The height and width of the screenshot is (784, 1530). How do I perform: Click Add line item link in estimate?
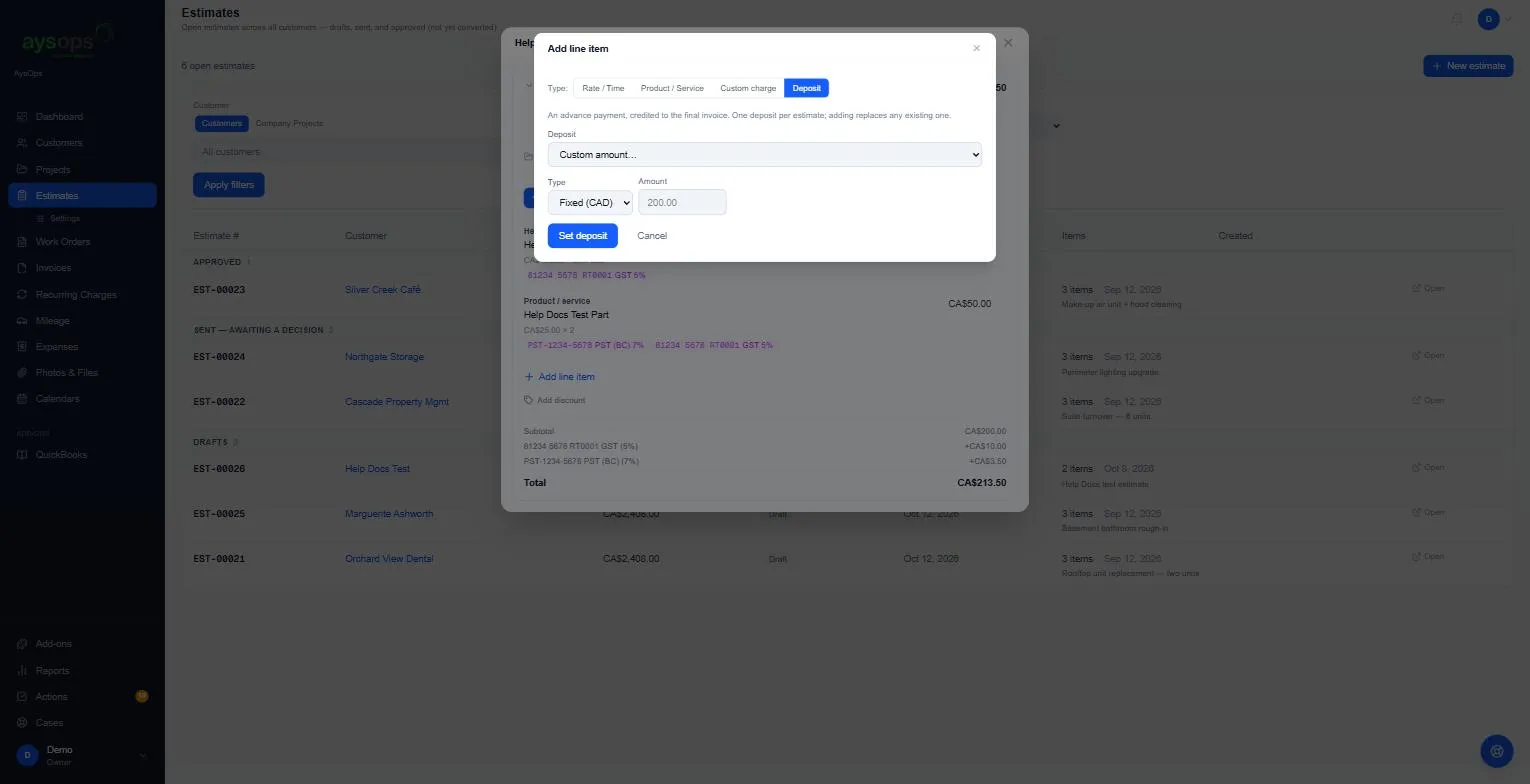(x=560, y=377)
